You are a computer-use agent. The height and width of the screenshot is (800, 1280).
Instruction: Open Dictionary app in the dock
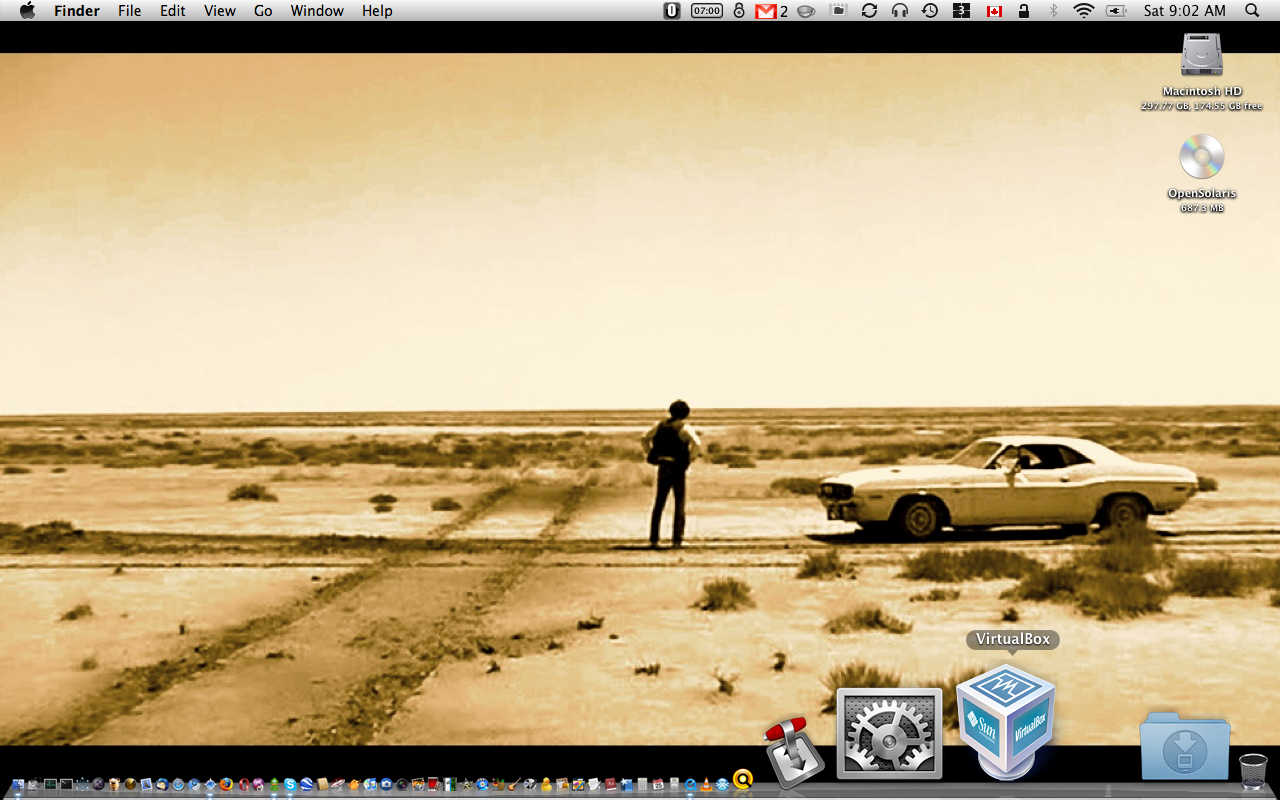click(611, 784)
